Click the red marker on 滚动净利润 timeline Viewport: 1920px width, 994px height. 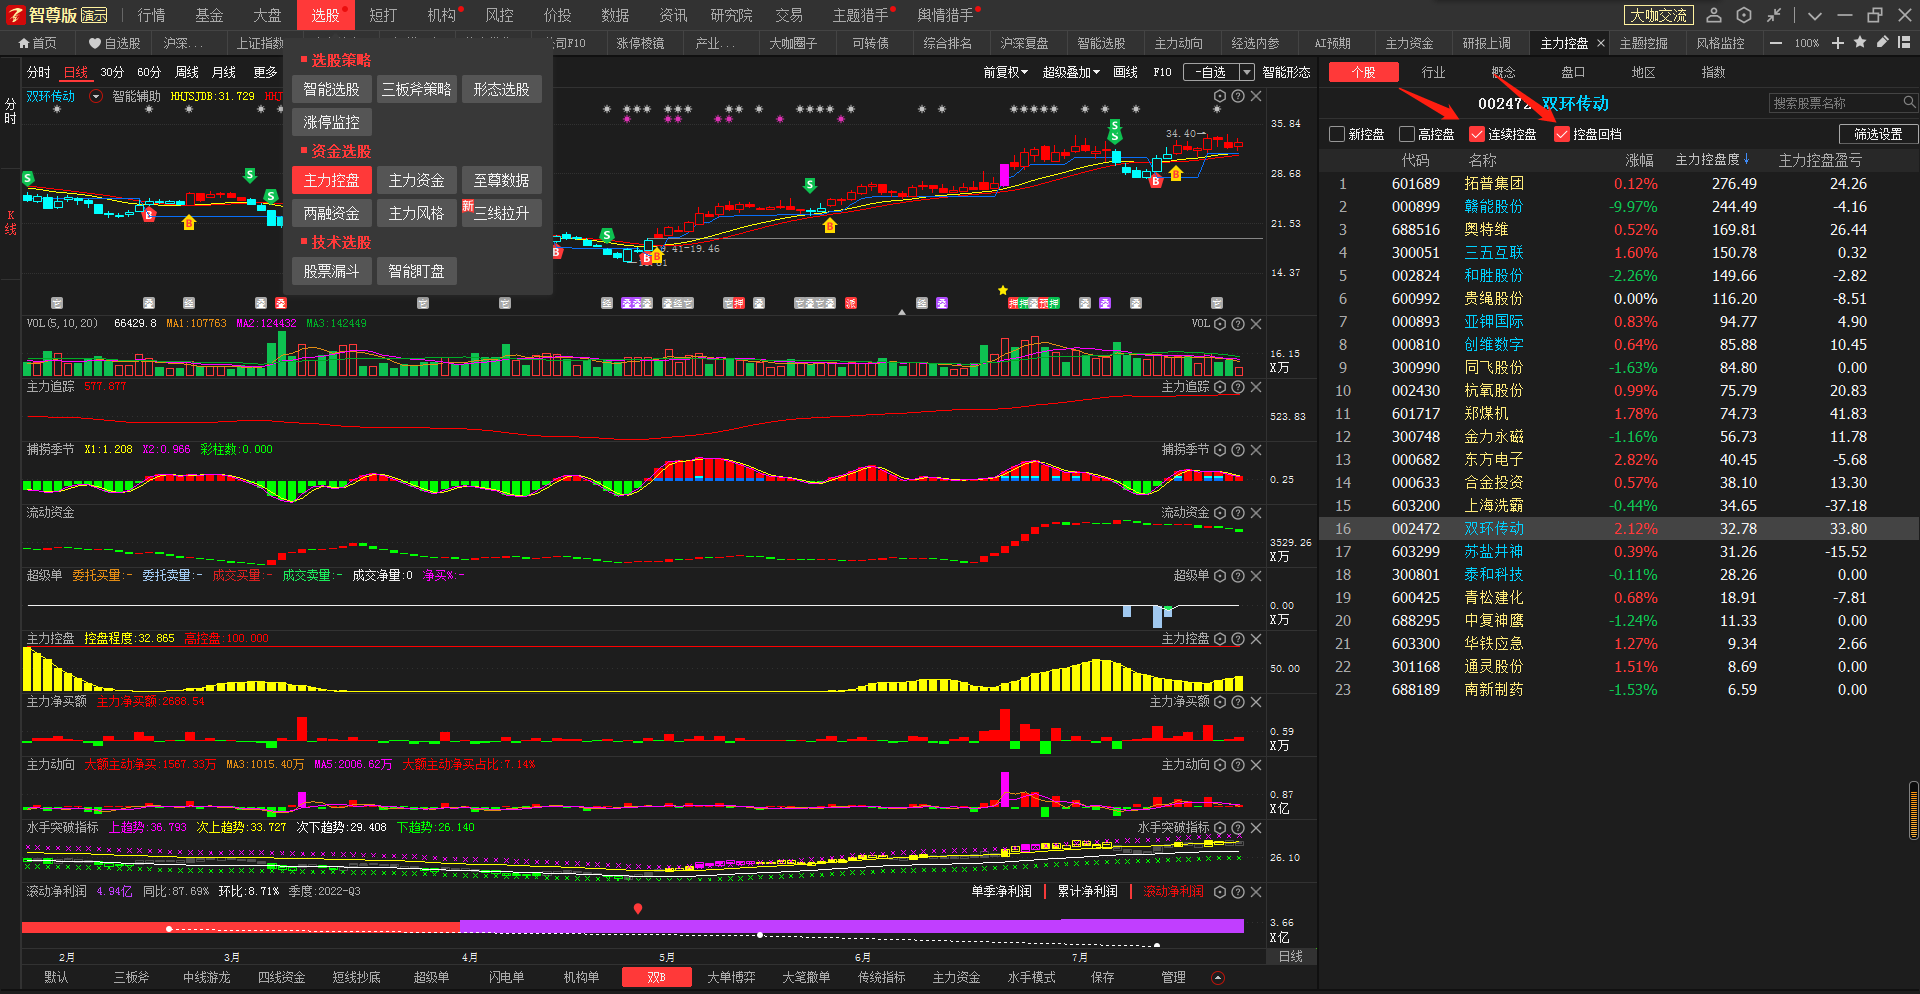(x=638, y=909)
